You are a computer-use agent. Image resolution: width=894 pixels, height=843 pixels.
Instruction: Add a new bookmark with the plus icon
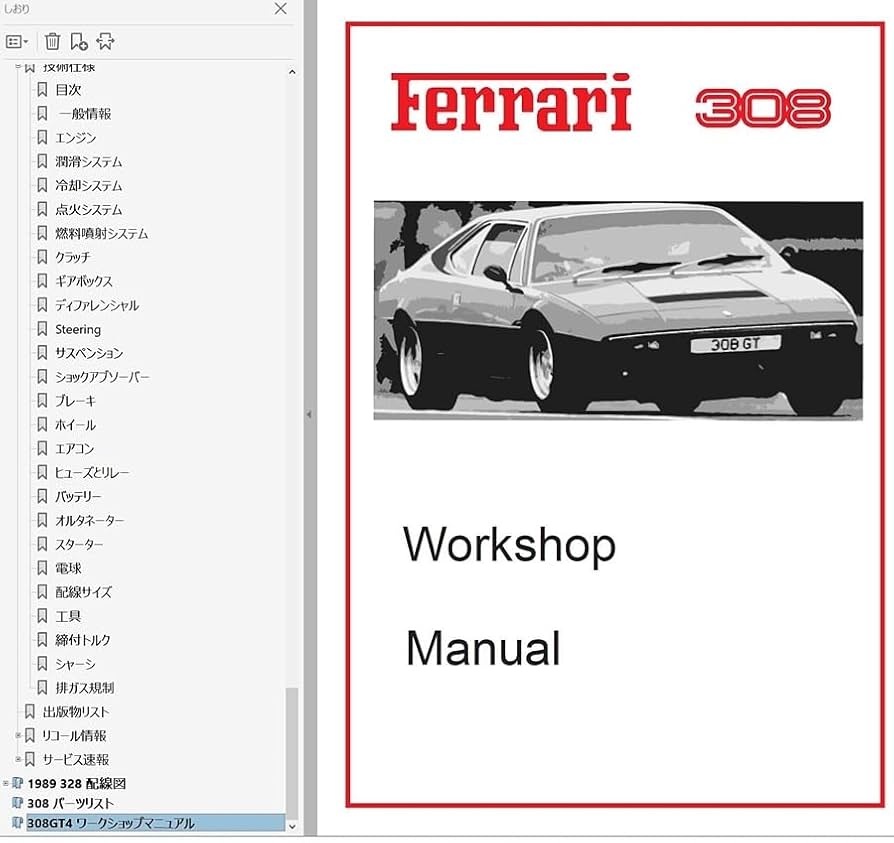coord(79,41)
